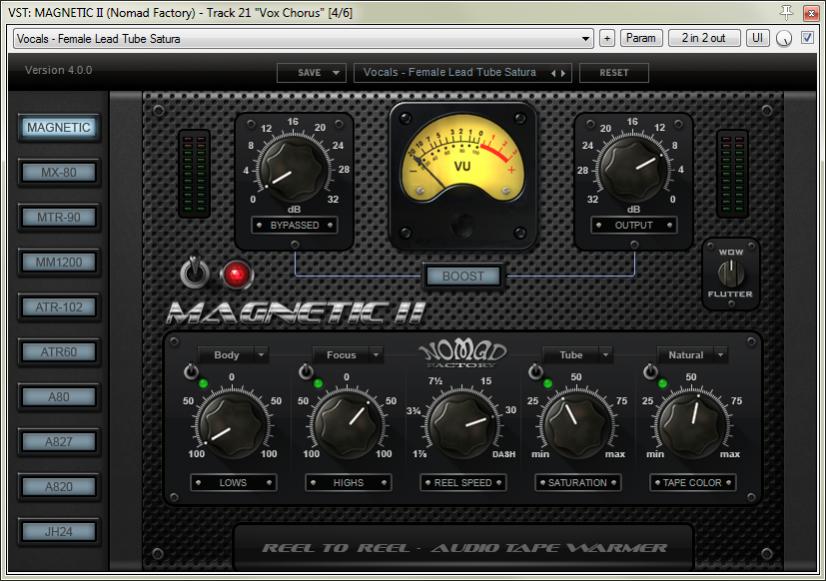Select the ATR-102 tape model
The image size is (826, 581).
pos(58,307)
